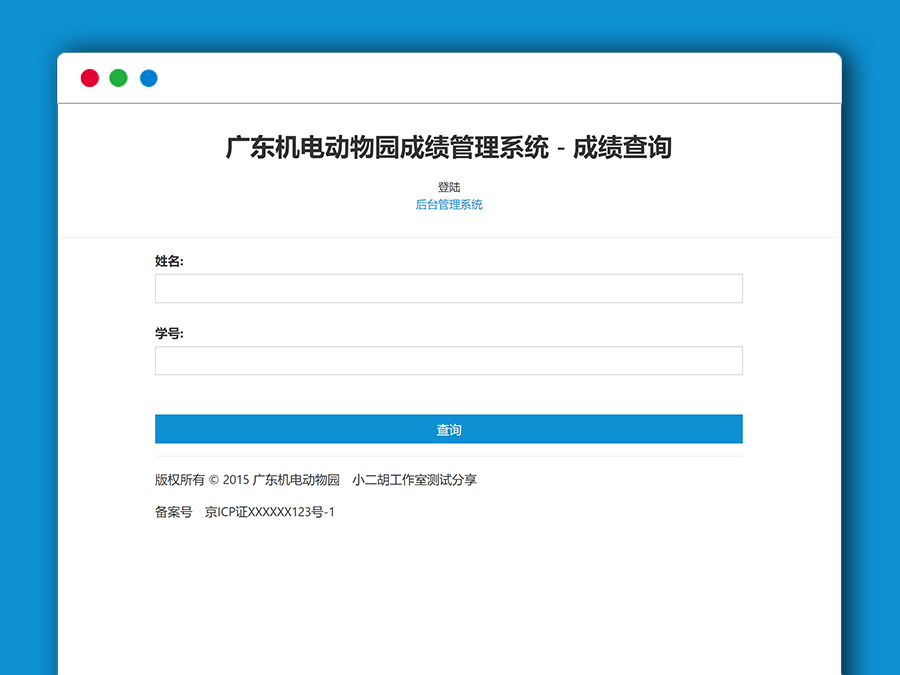Click inside the 学号 student ID input box

[x=448, y=360]
